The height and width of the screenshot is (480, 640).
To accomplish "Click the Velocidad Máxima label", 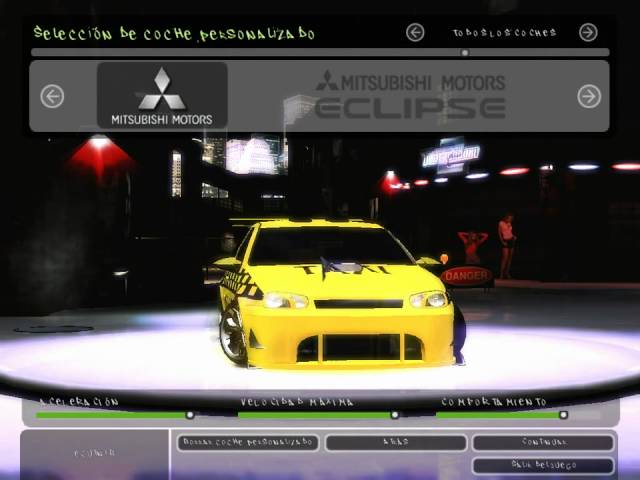I will pos(297,402).
